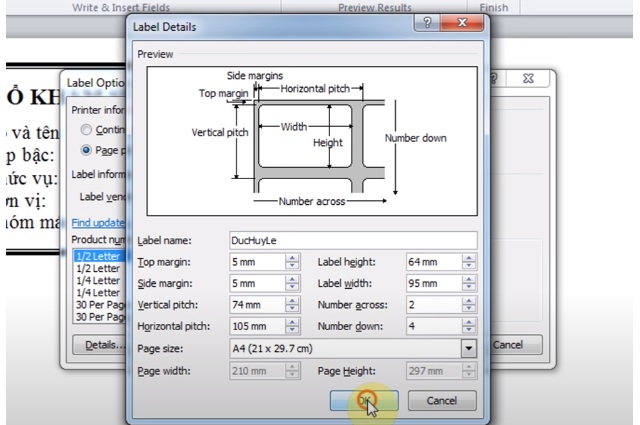Click the Details button in Label Options
Image resolution: width=640 pixels, height=425 pixels.
[x=100, y=345]
